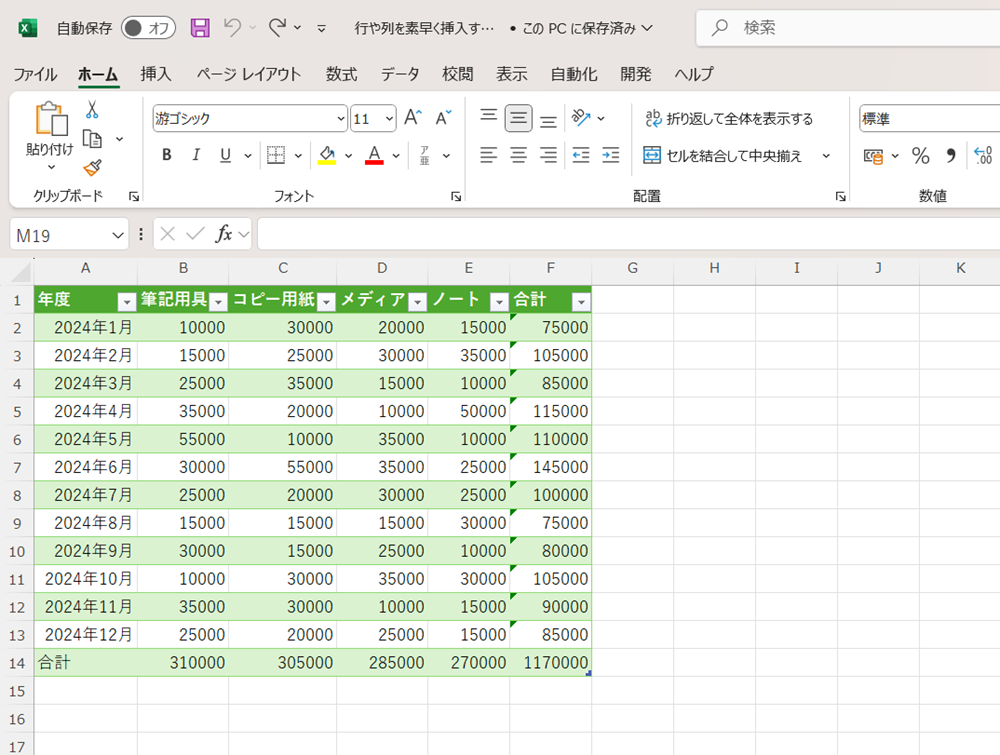The image size is (1000, 755).
Task: Increase decimal places
Action: (x=983, y=156)
